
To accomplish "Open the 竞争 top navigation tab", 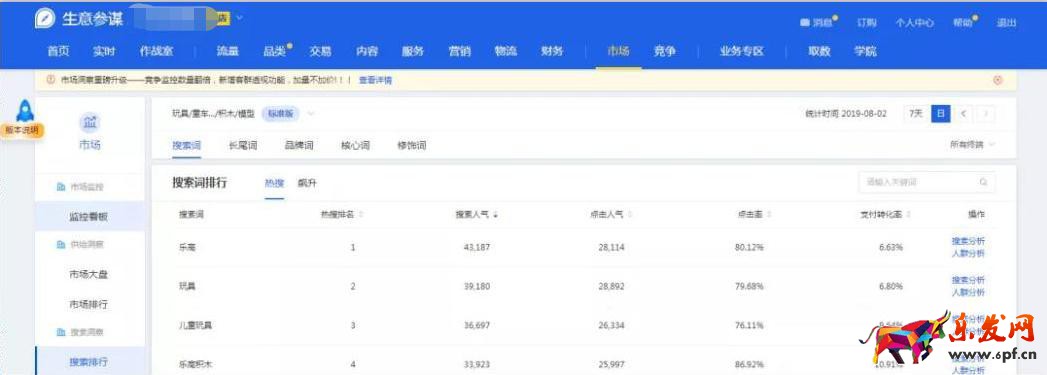I will click(x=664, y=51).
